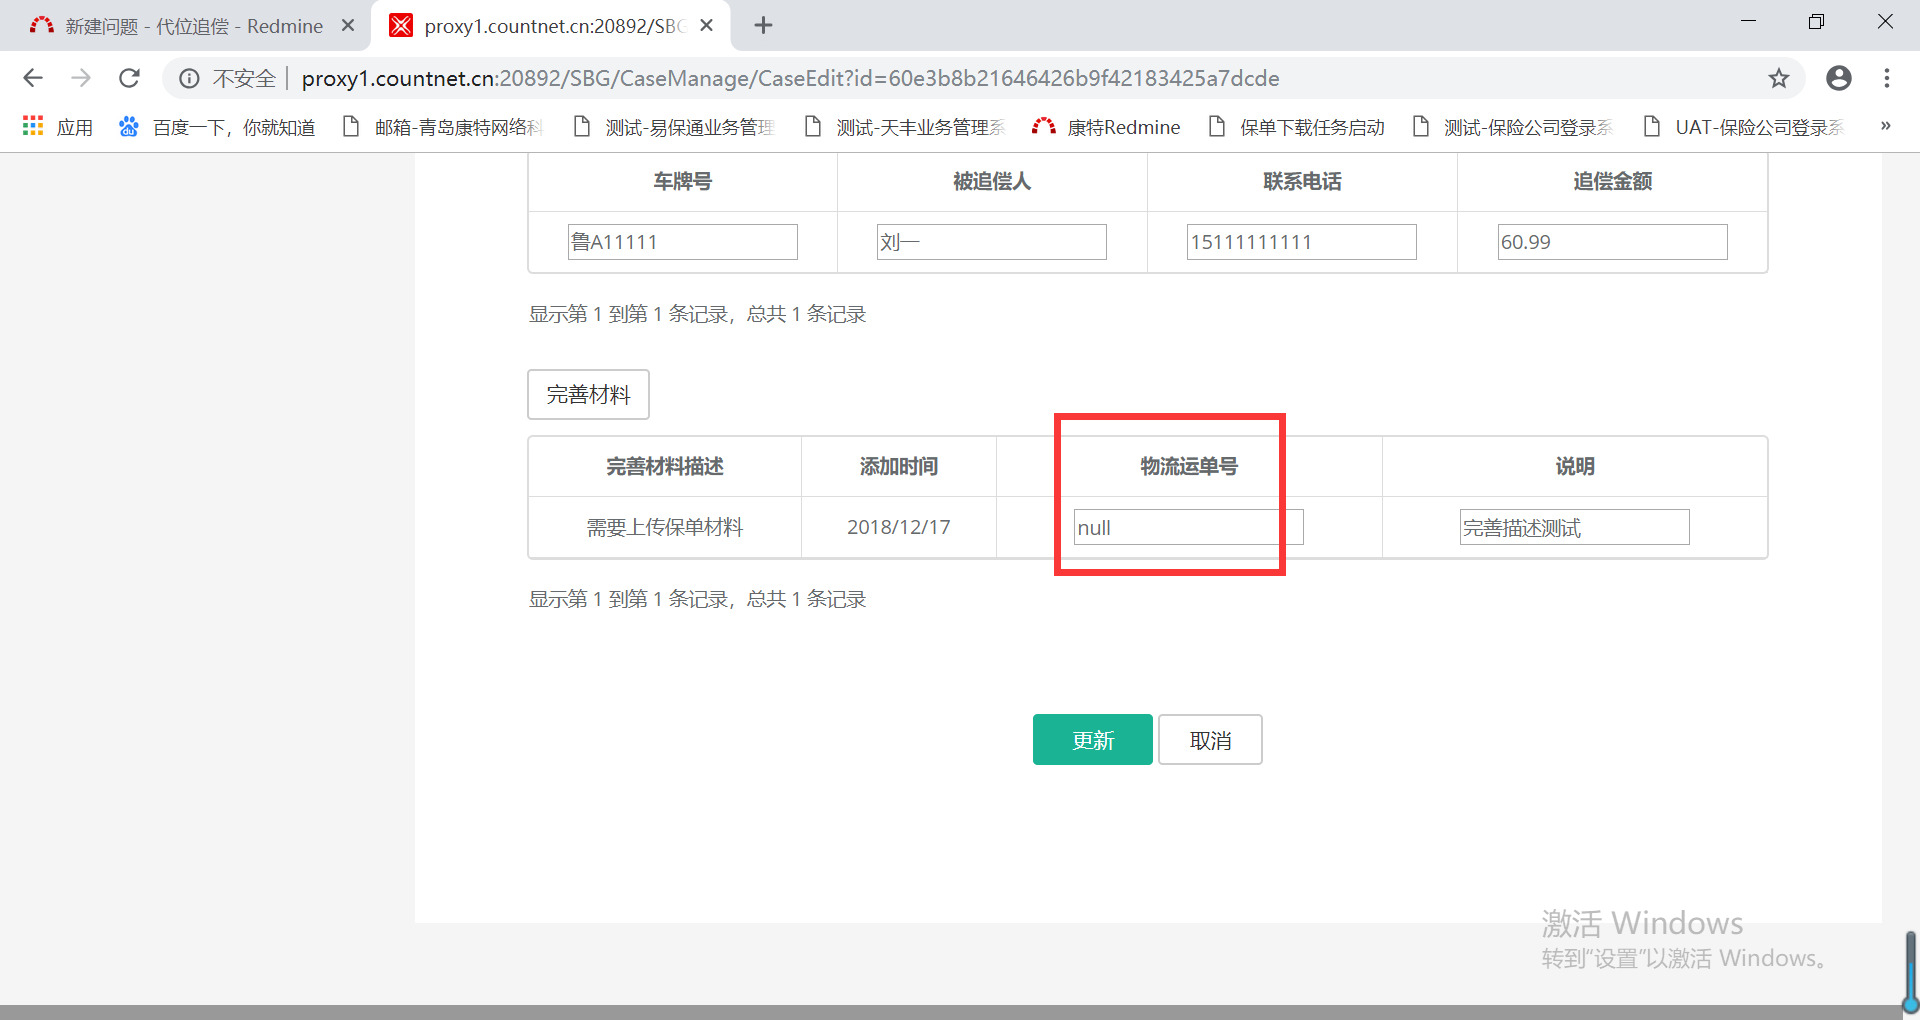Viewport: 1920px width, 1020px height.
Task: Open the 保单下载任务启动 bookmark
Action: tap(1297, 127)
